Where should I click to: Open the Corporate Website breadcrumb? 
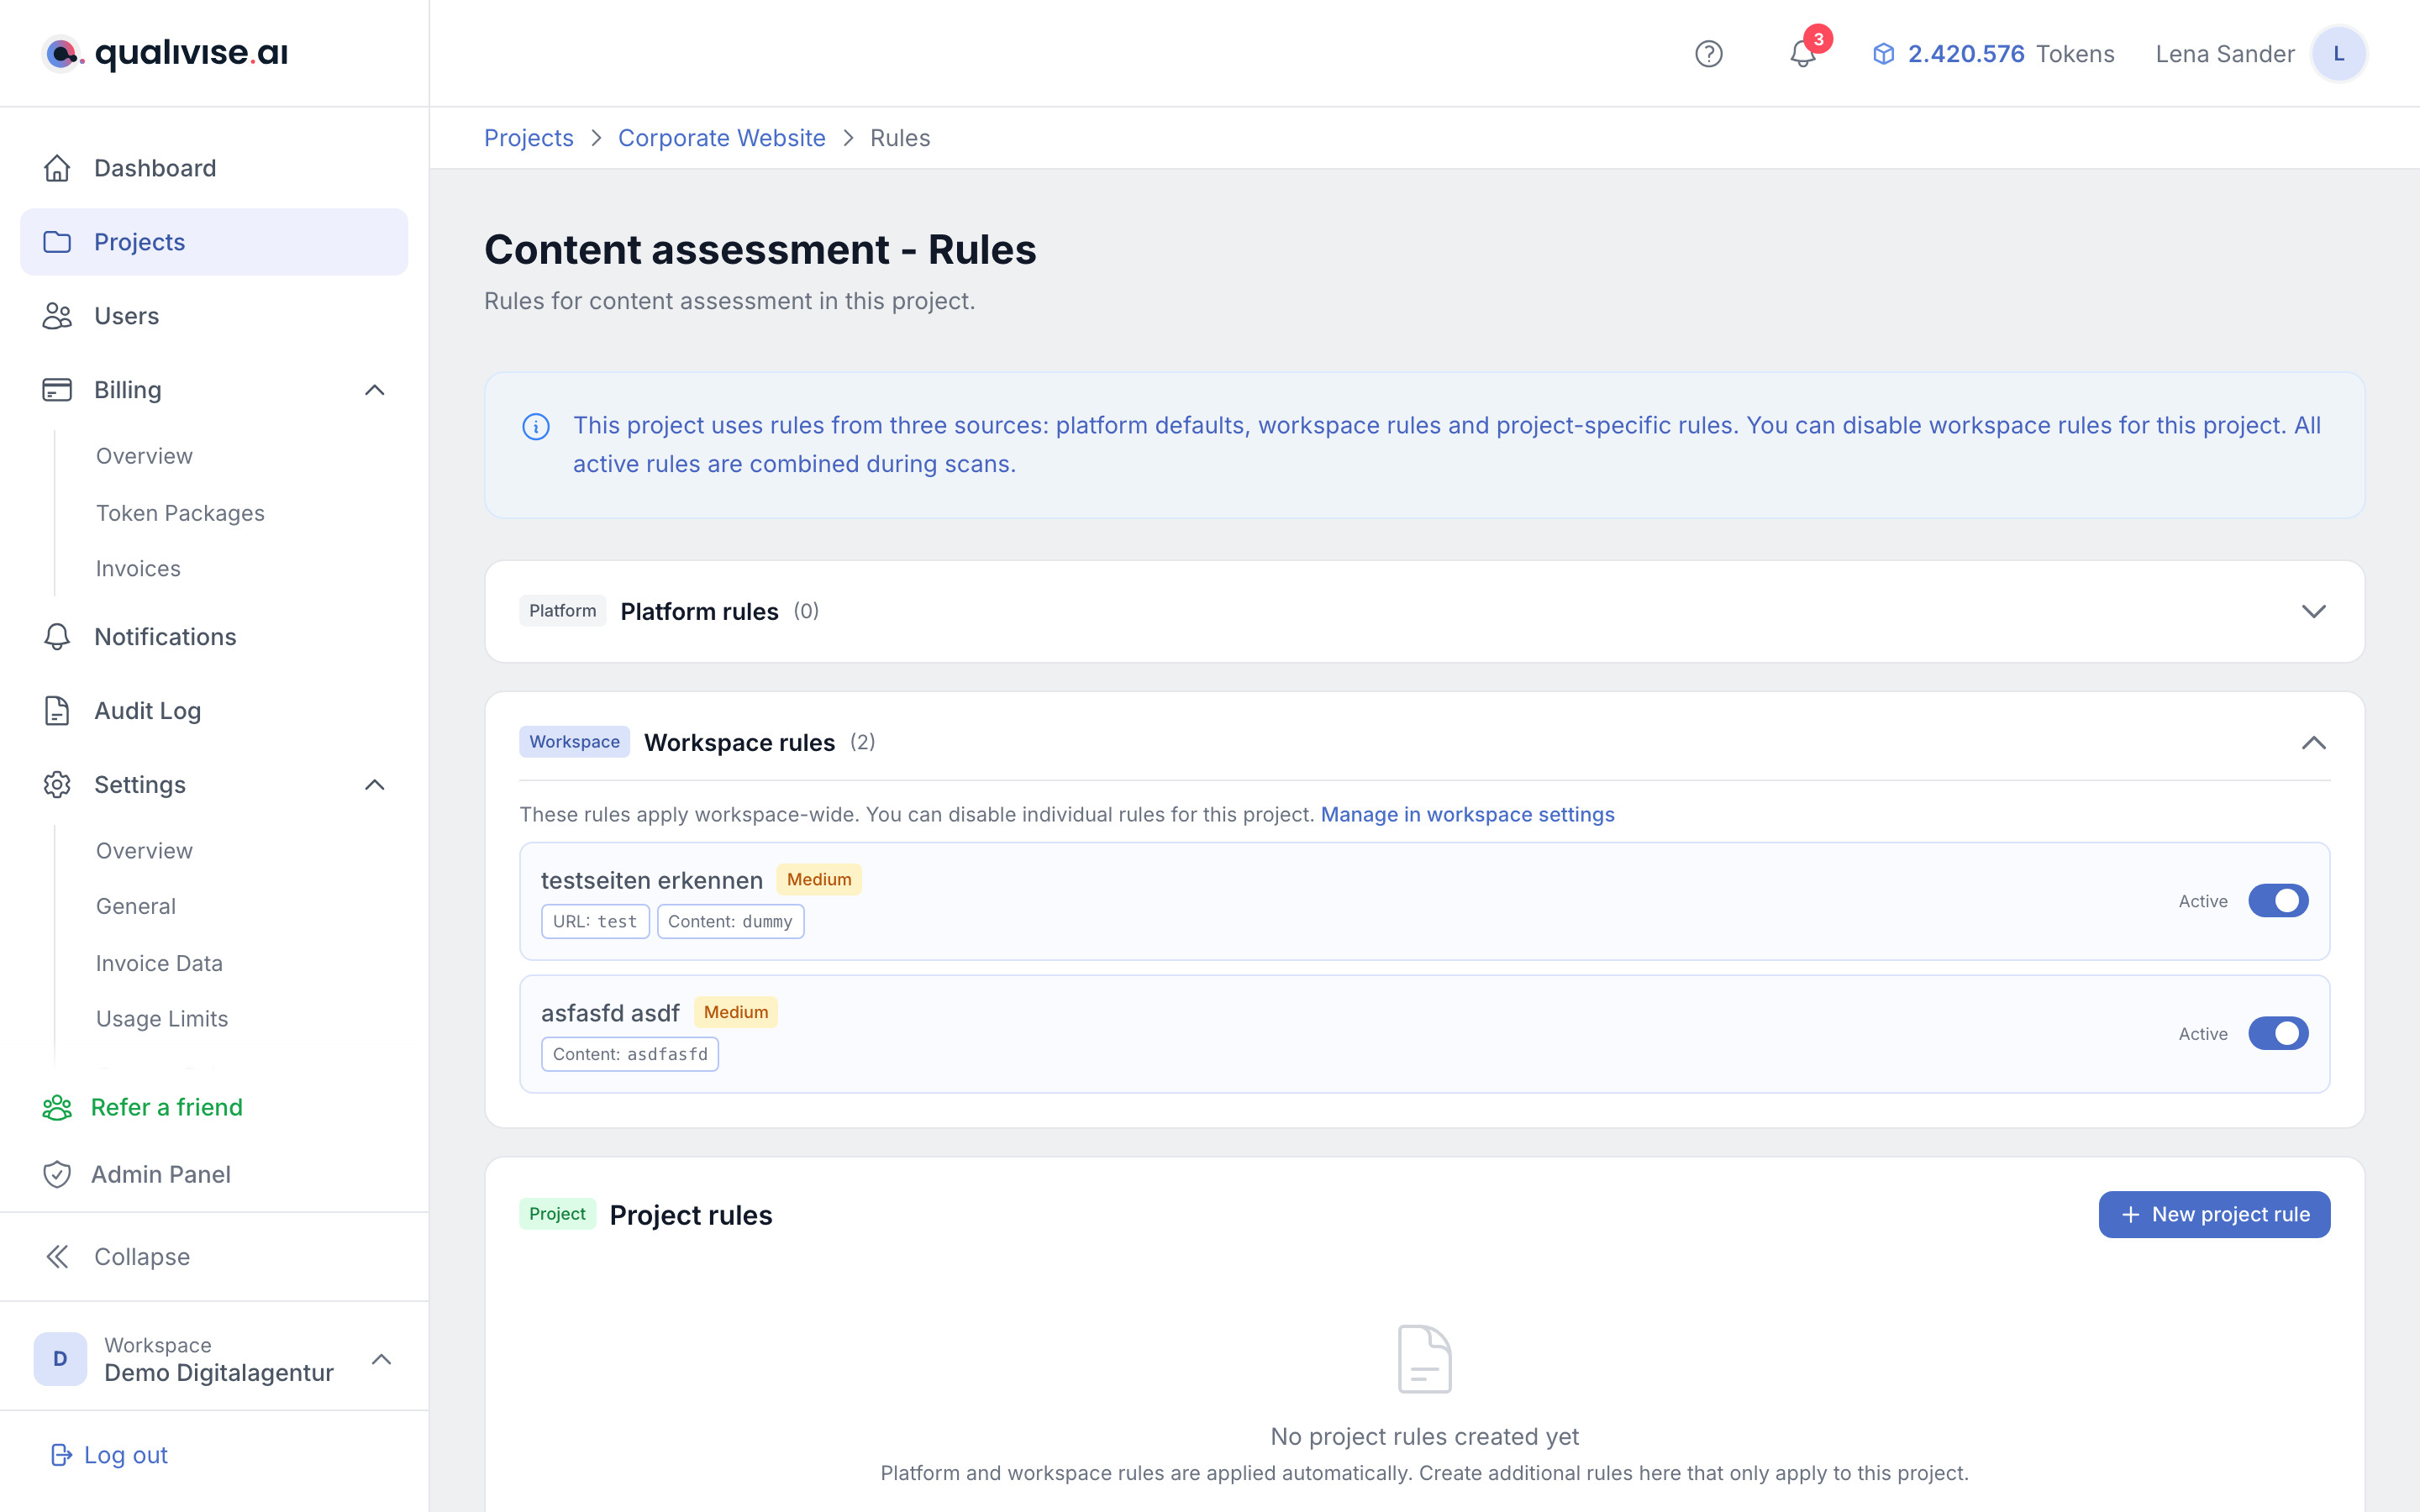point(722,138)
